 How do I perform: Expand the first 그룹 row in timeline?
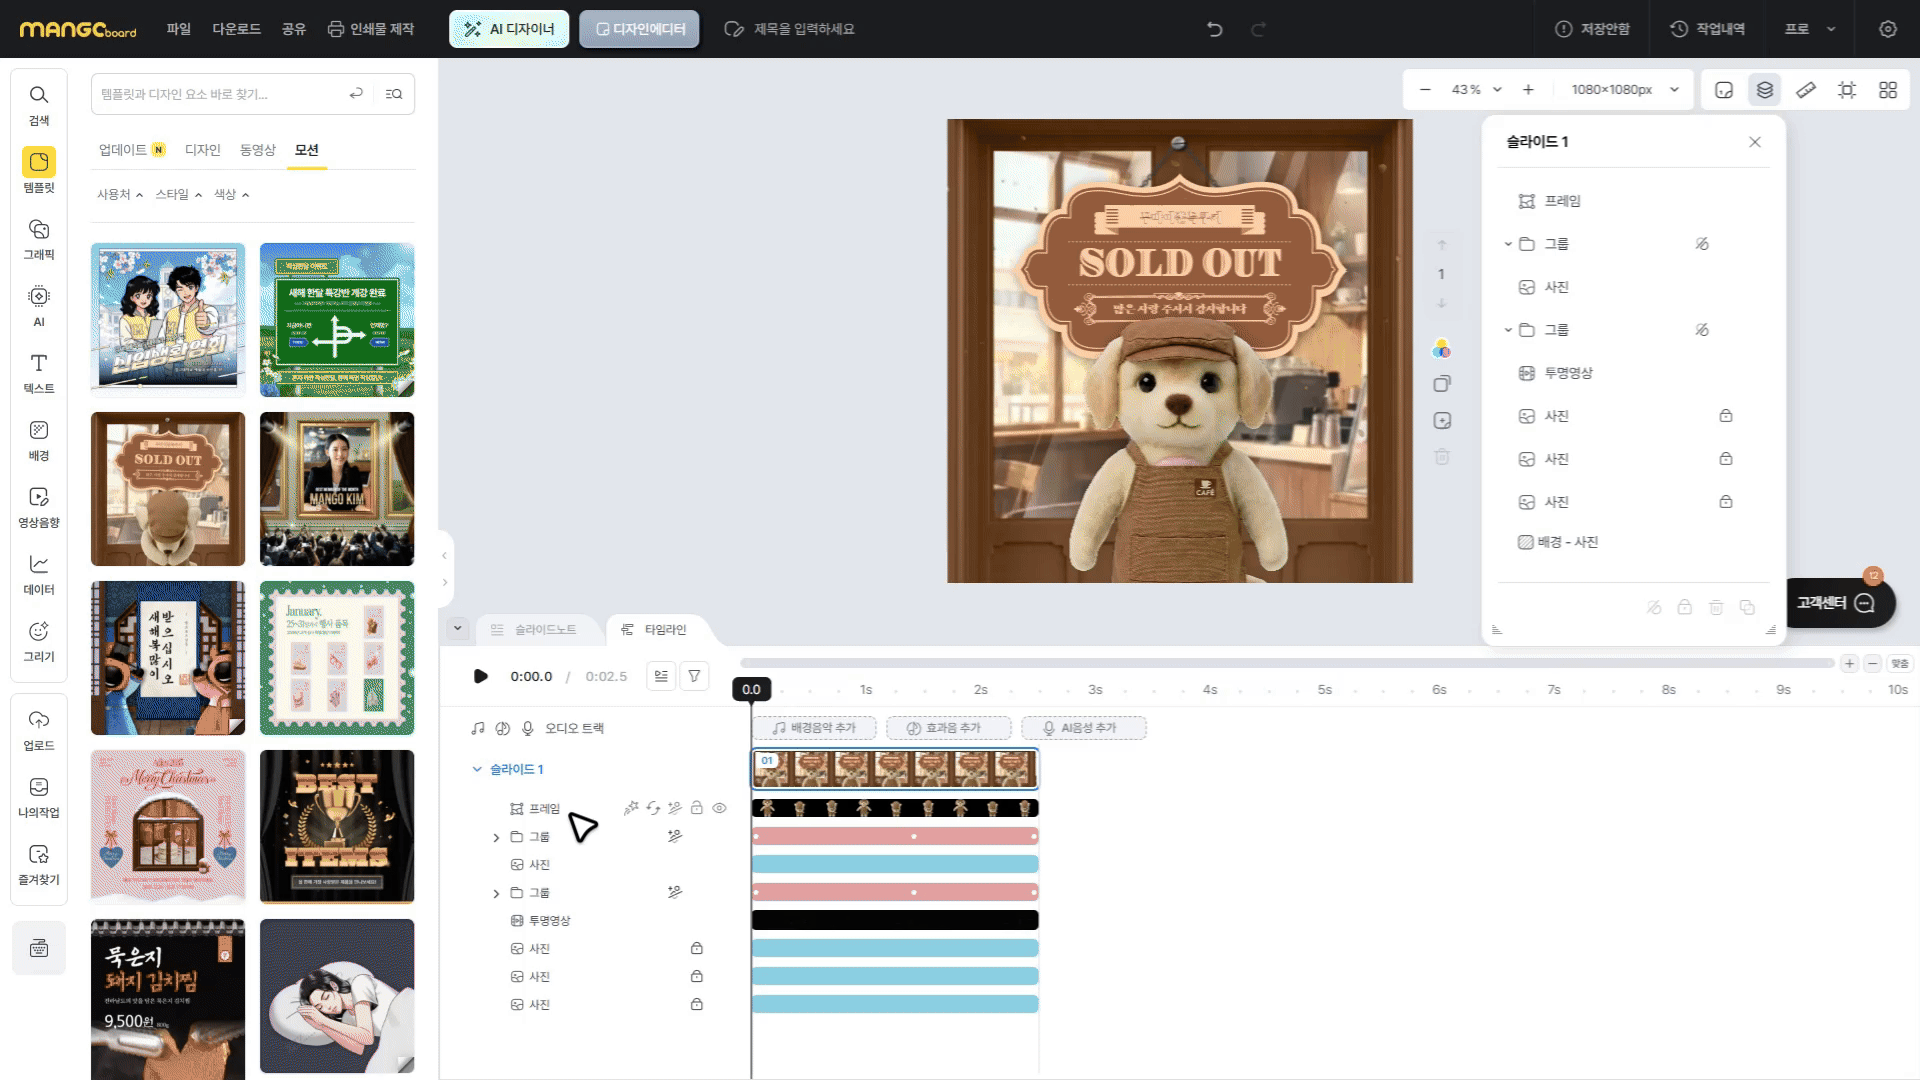coord(496,837)
